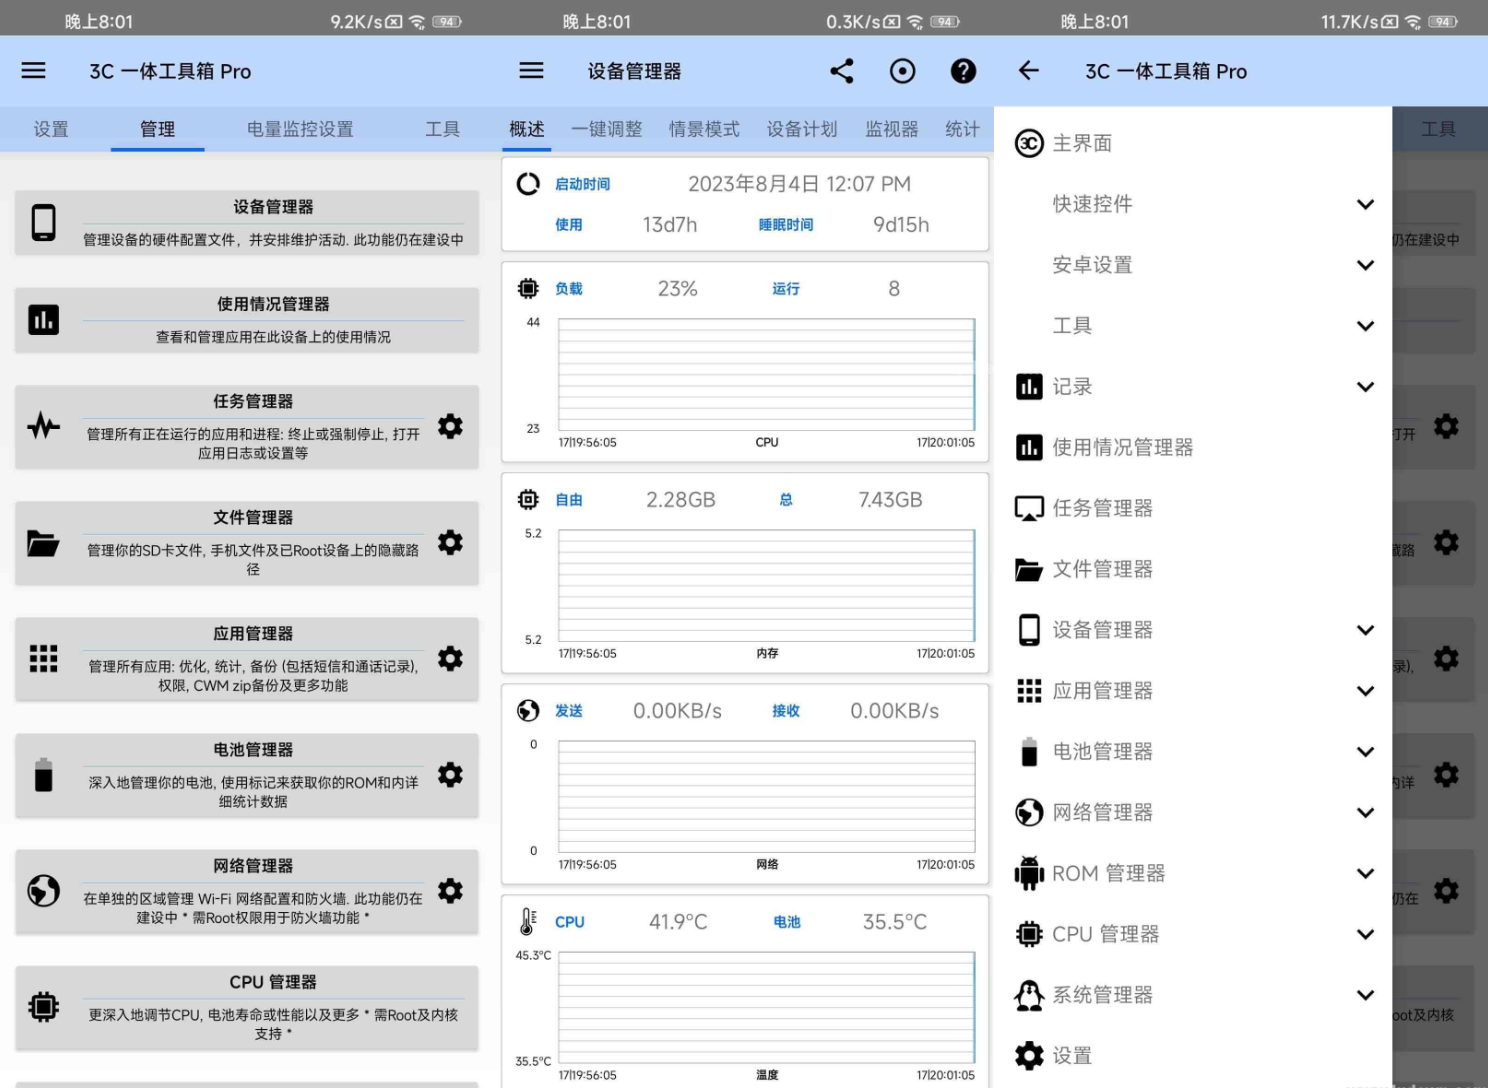Tap the folder icon of 文件管理器 card

(43, 543)
